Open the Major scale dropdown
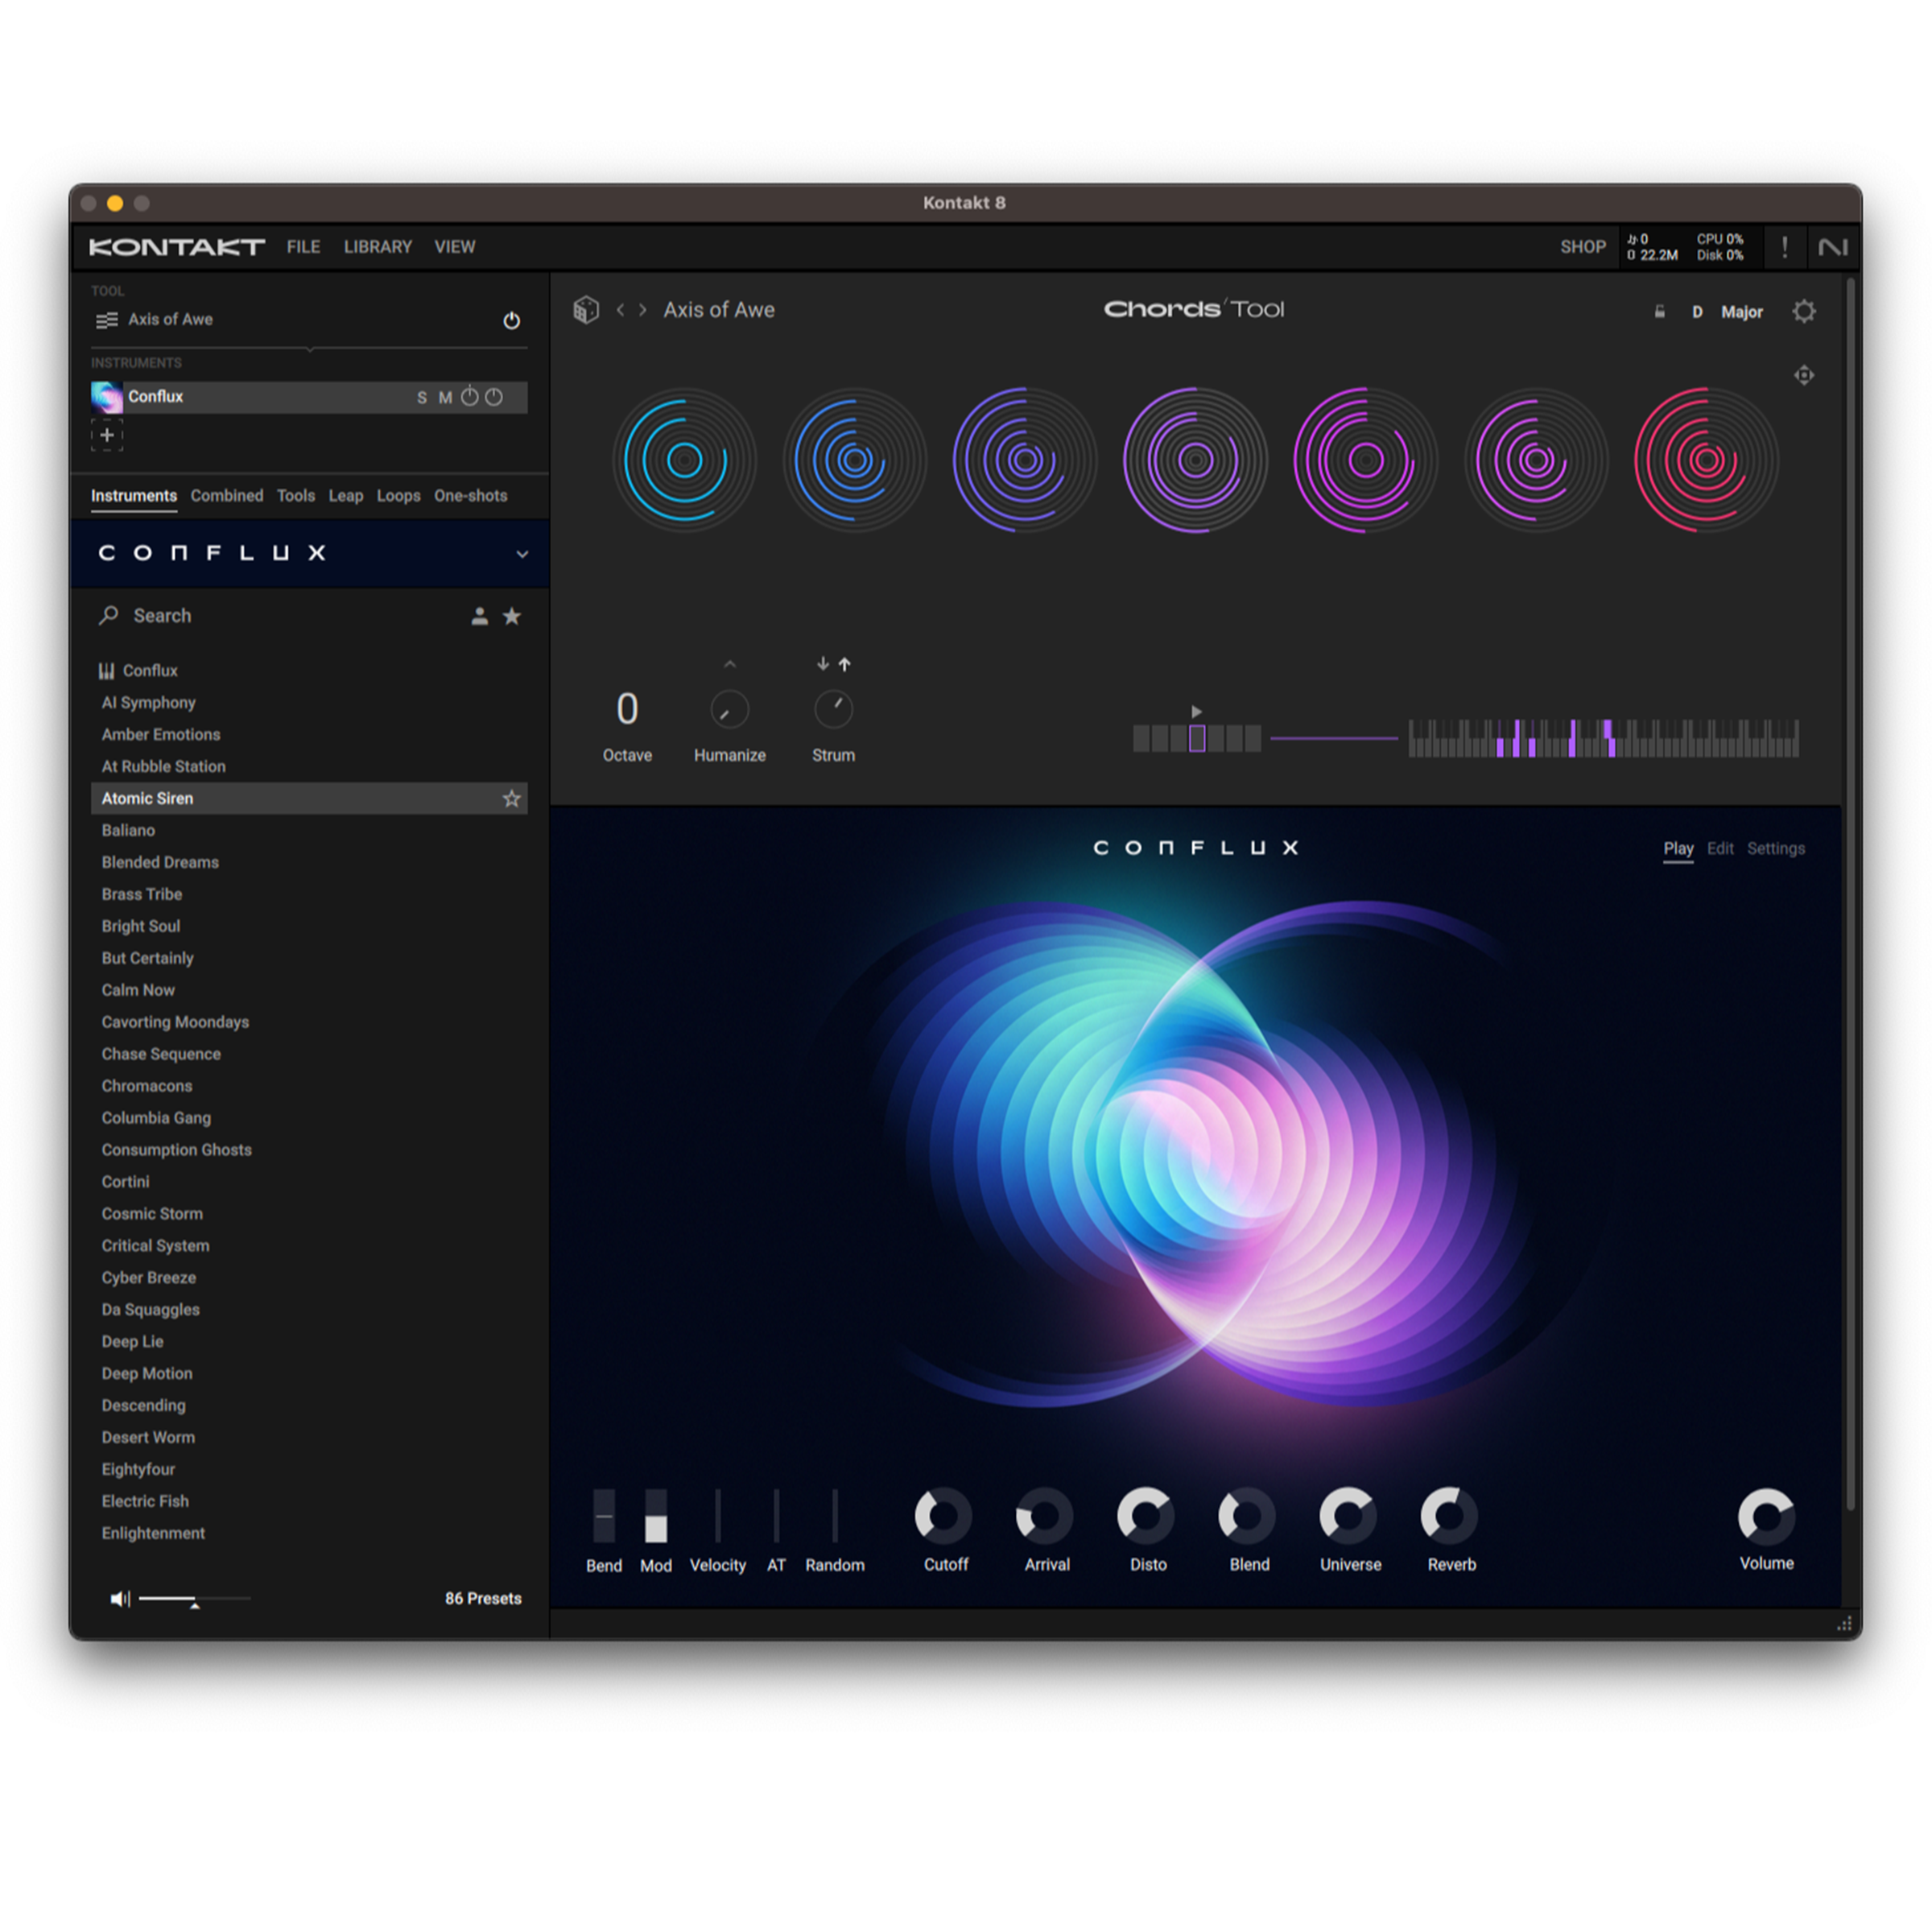Viewport: 1932px width, 1932px height. click(1741, 312)
